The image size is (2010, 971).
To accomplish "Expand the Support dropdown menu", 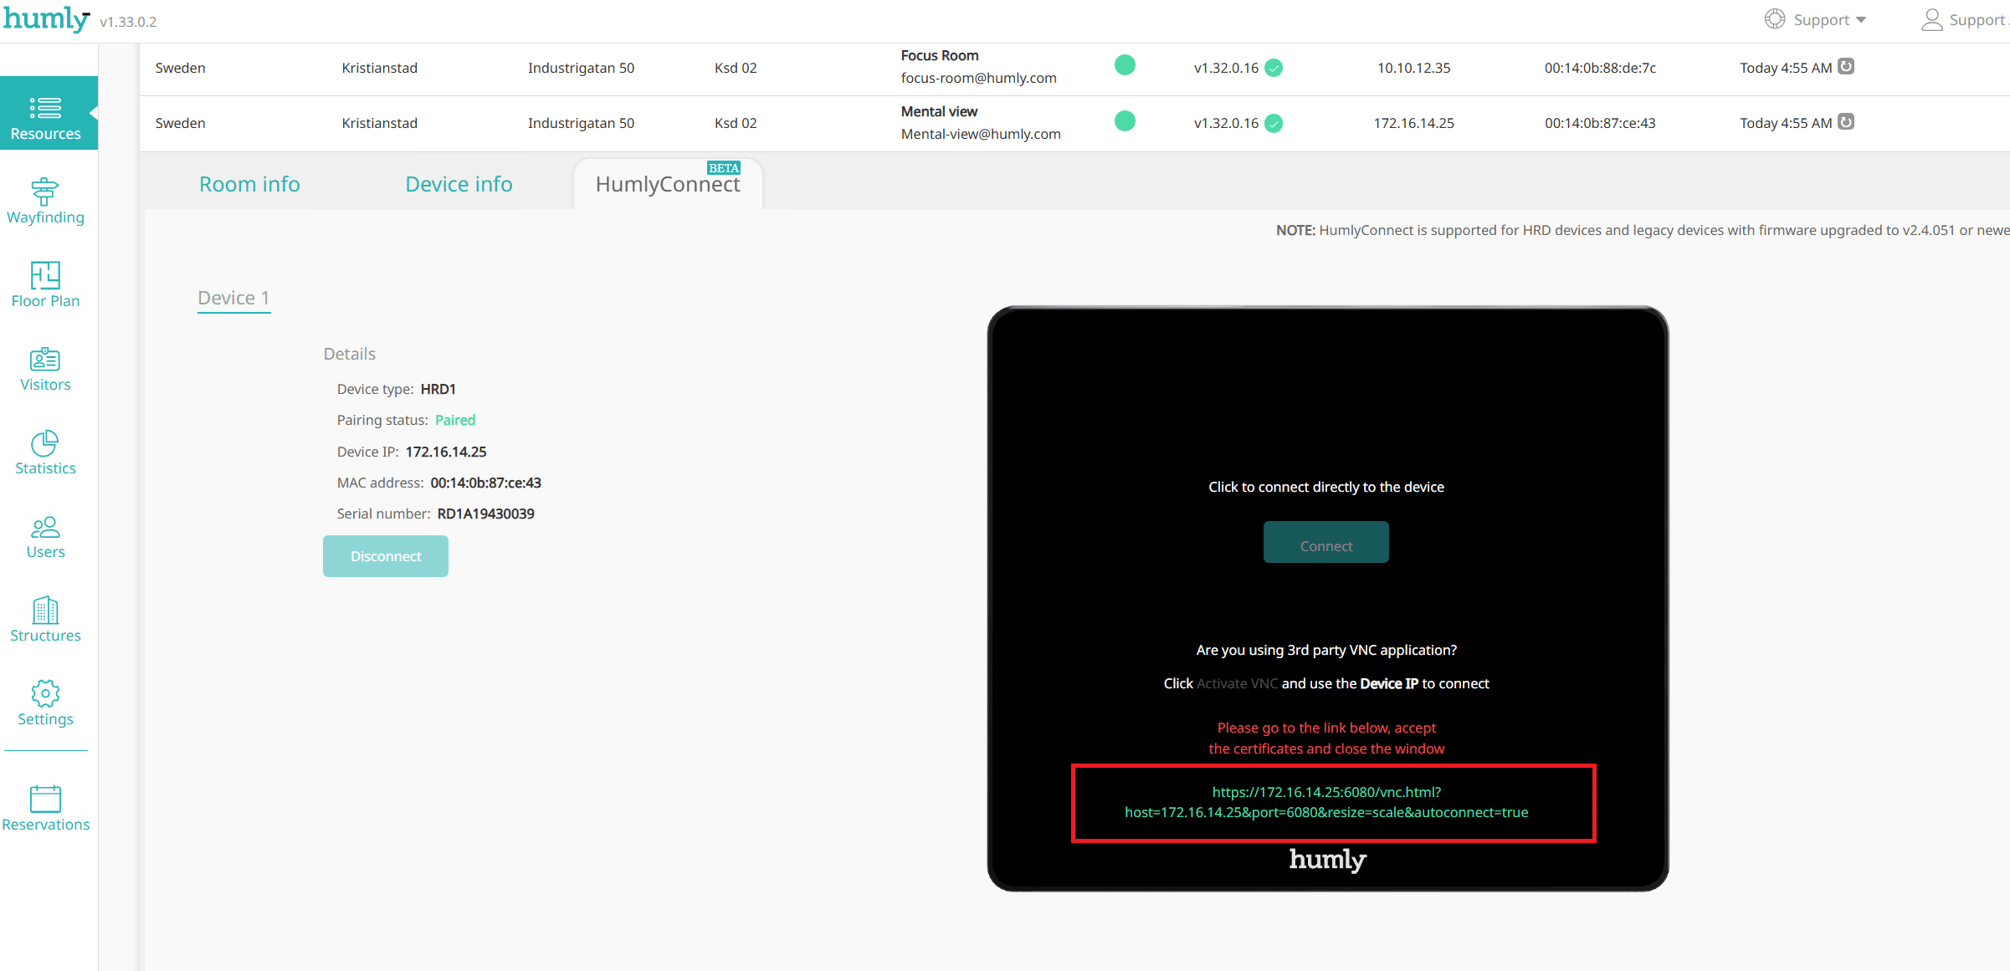I will (x=1816, y=19).
